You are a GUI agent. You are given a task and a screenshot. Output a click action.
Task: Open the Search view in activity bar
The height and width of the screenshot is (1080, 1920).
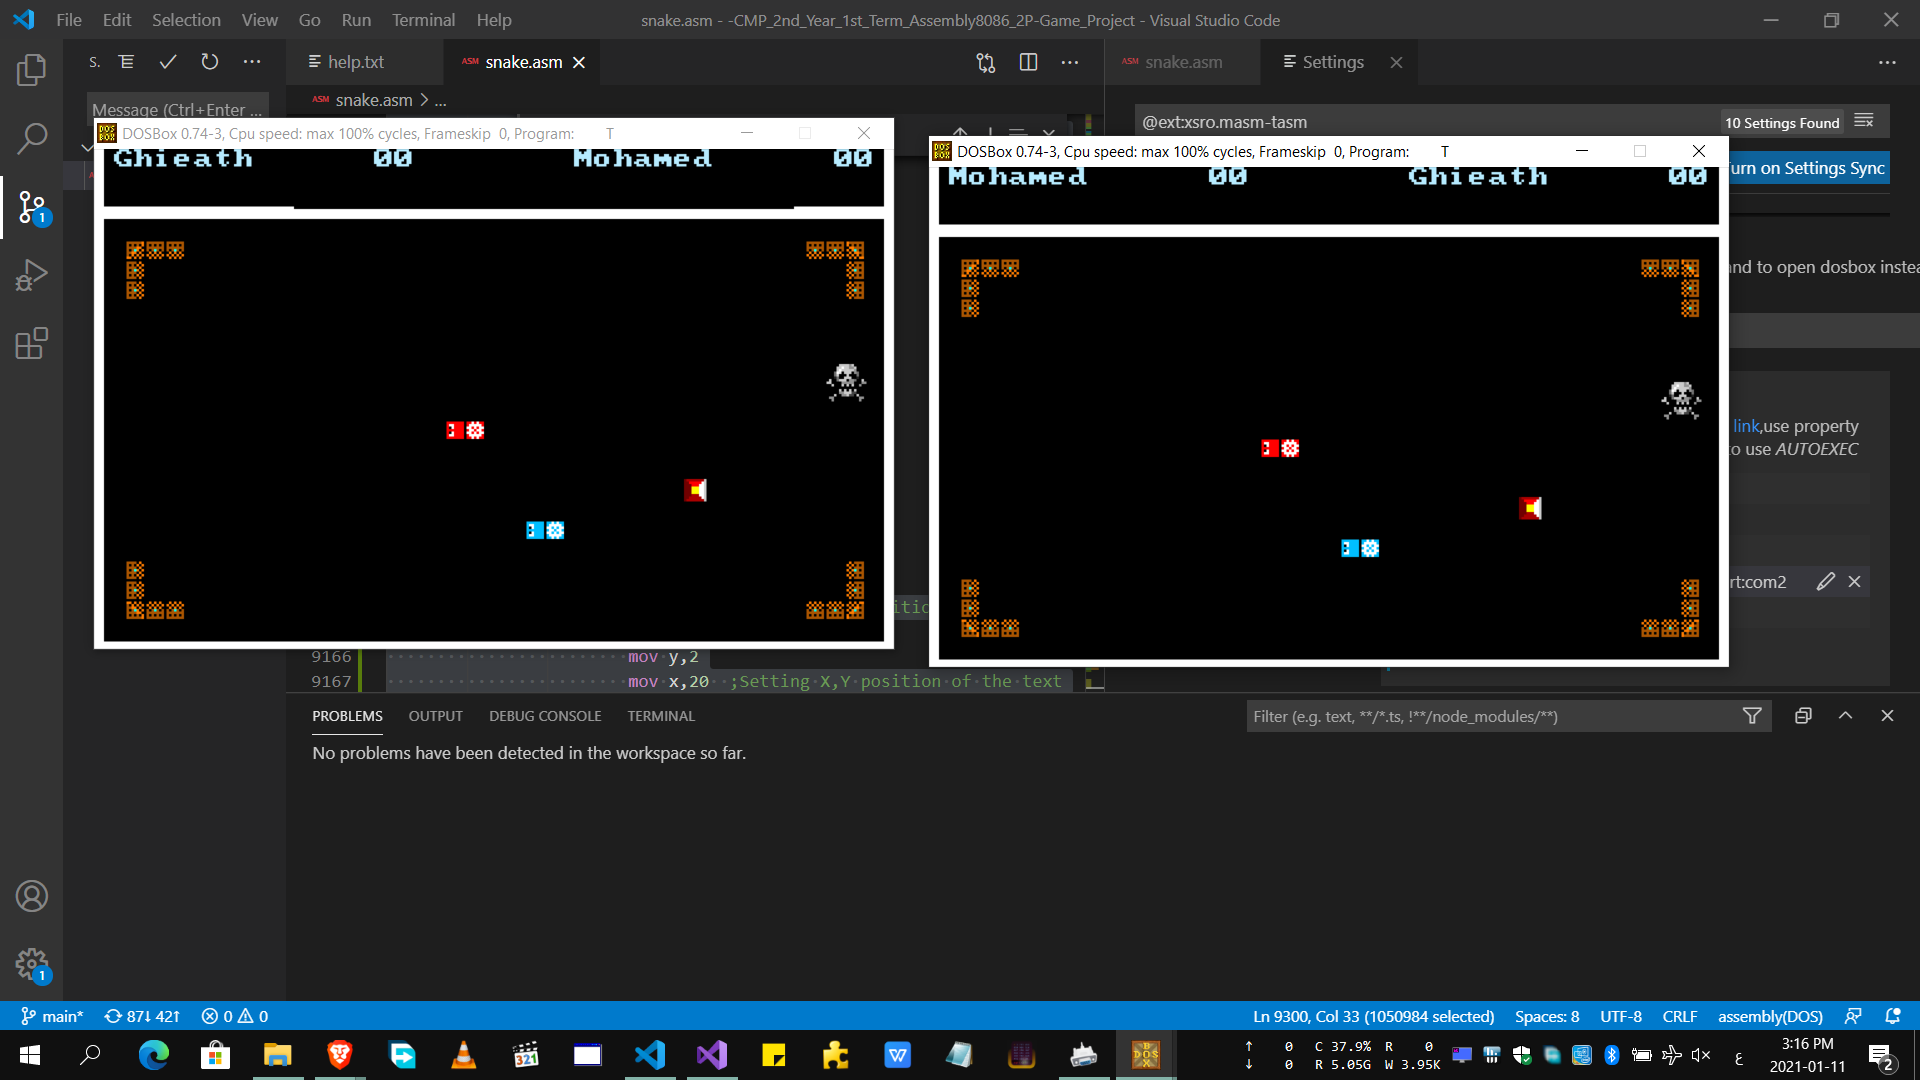pos(31,138)
